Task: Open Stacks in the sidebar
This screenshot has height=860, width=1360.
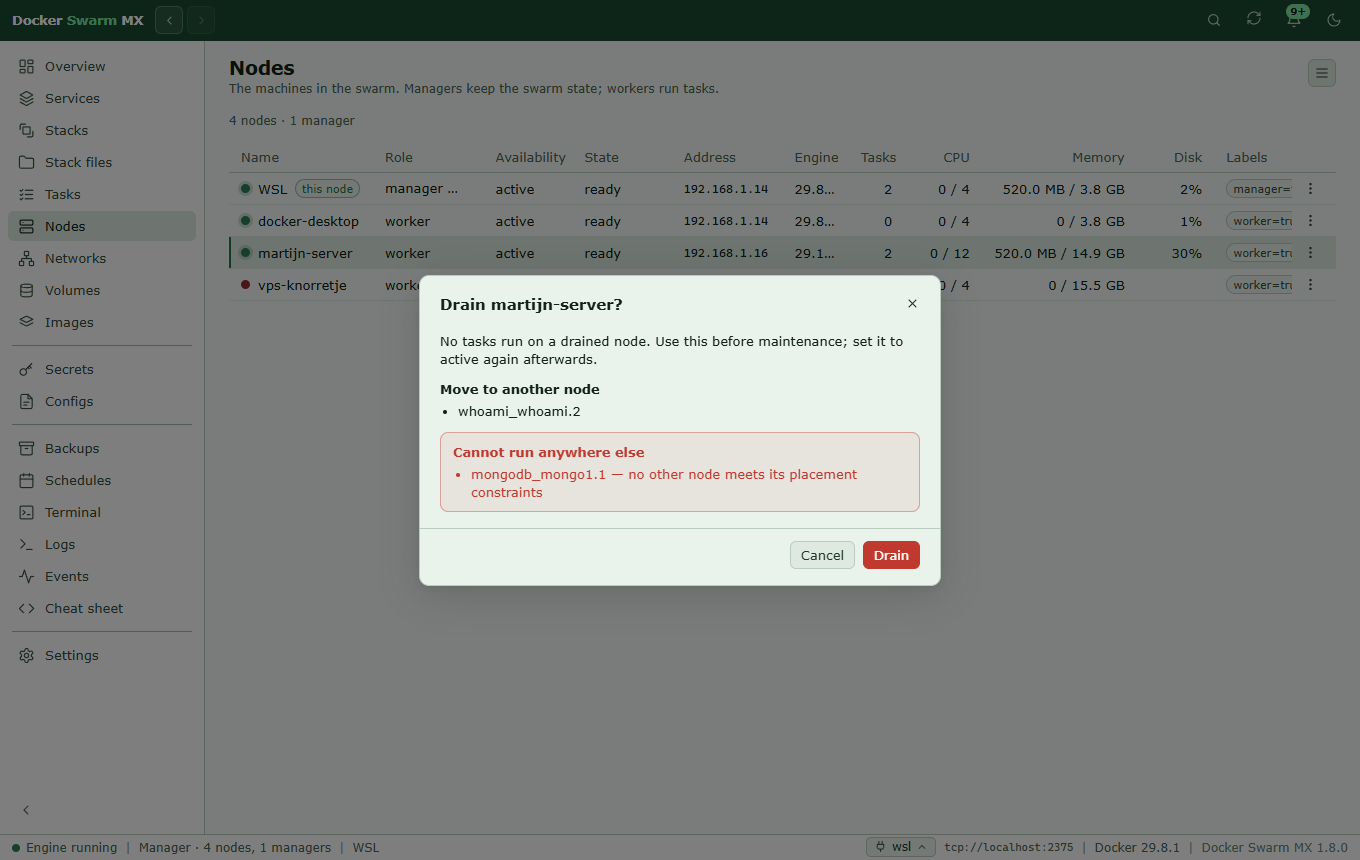Action: tap(102, 130)
